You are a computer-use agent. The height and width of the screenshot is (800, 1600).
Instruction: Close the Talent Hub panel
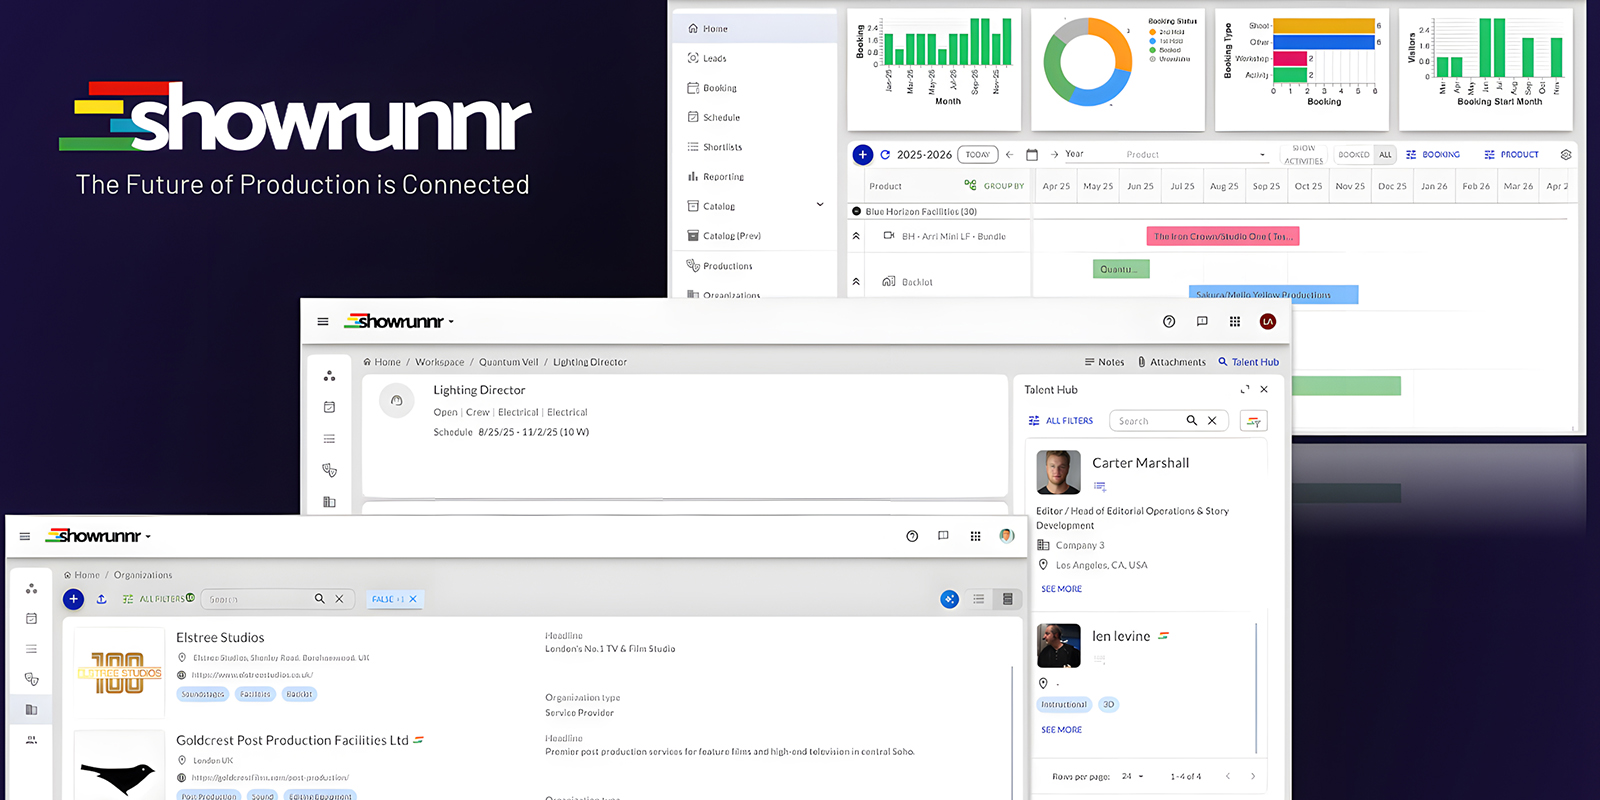coord(1264,390)
